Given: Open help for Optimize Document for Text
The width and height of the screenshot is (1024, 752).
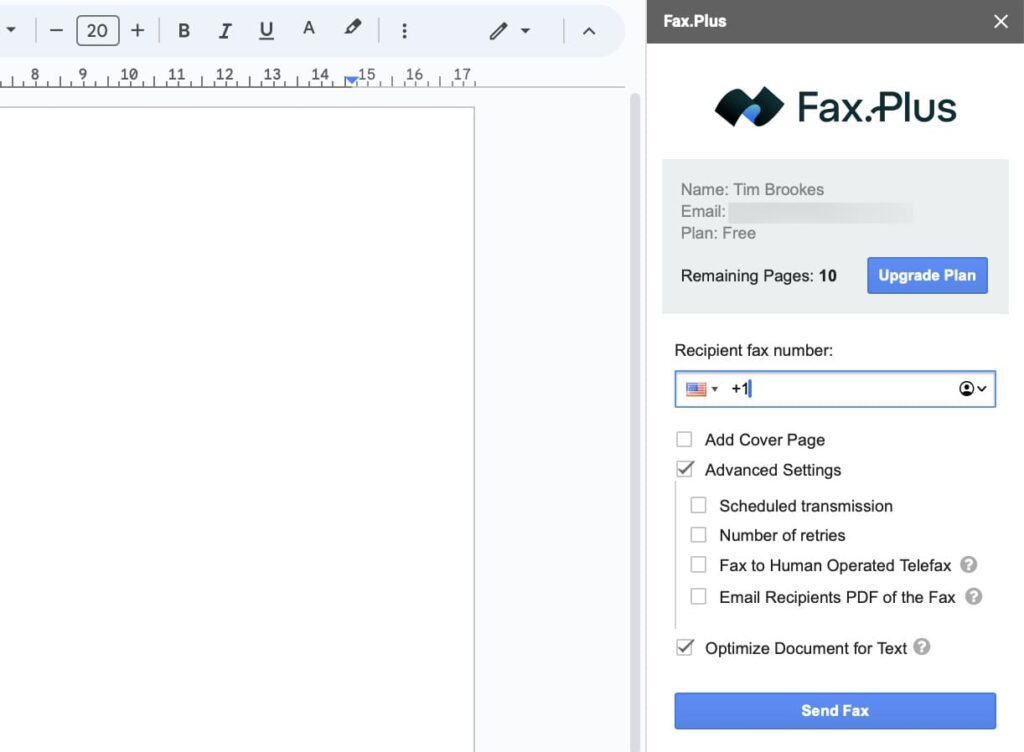Looking at the screenshot, I should (x=922, y=647).
